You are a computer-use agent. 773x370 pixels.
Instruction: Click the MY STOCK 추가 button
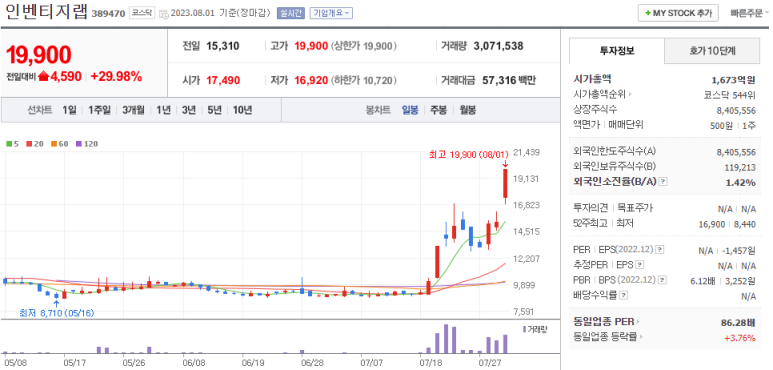click(x=678, y=13)
